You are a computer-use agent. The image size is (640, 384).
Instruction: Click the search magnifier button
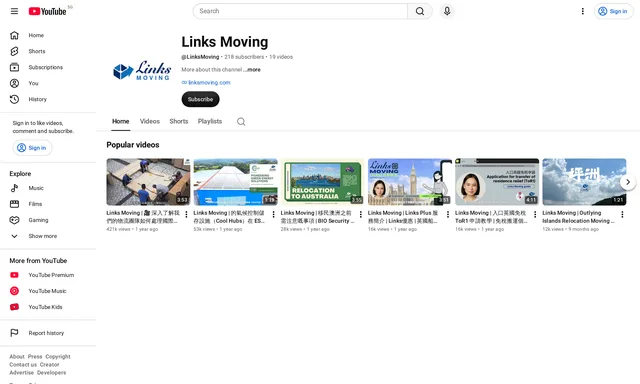tap(420, 11)
